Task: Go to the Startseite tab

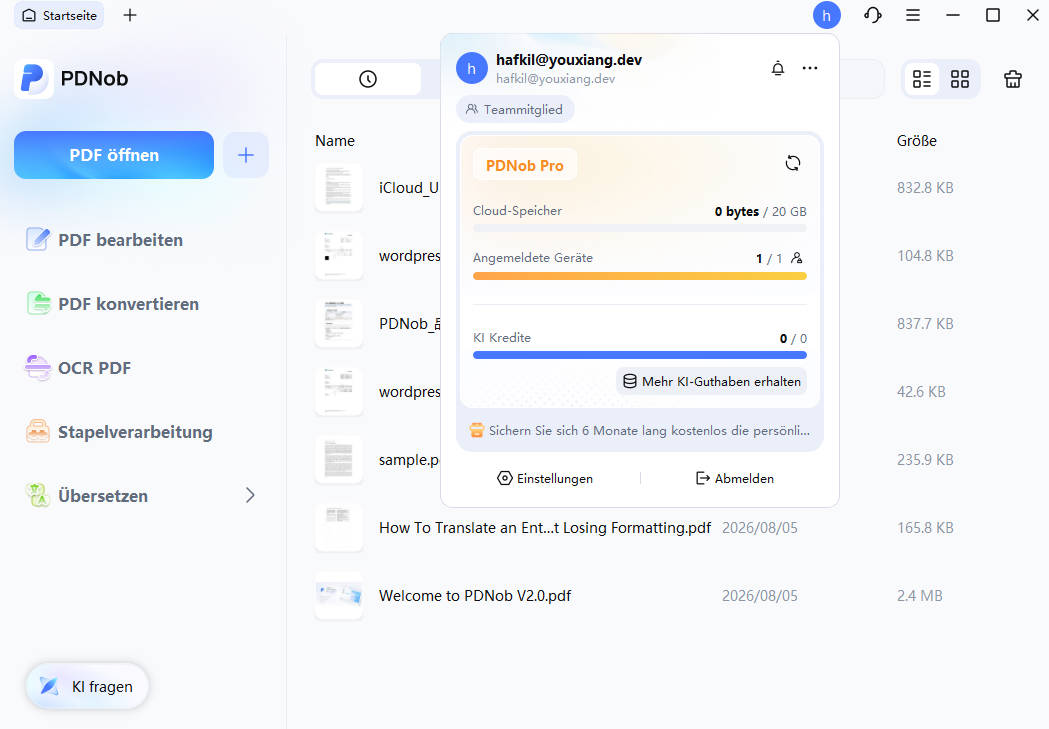Action: tap(59, 15)
